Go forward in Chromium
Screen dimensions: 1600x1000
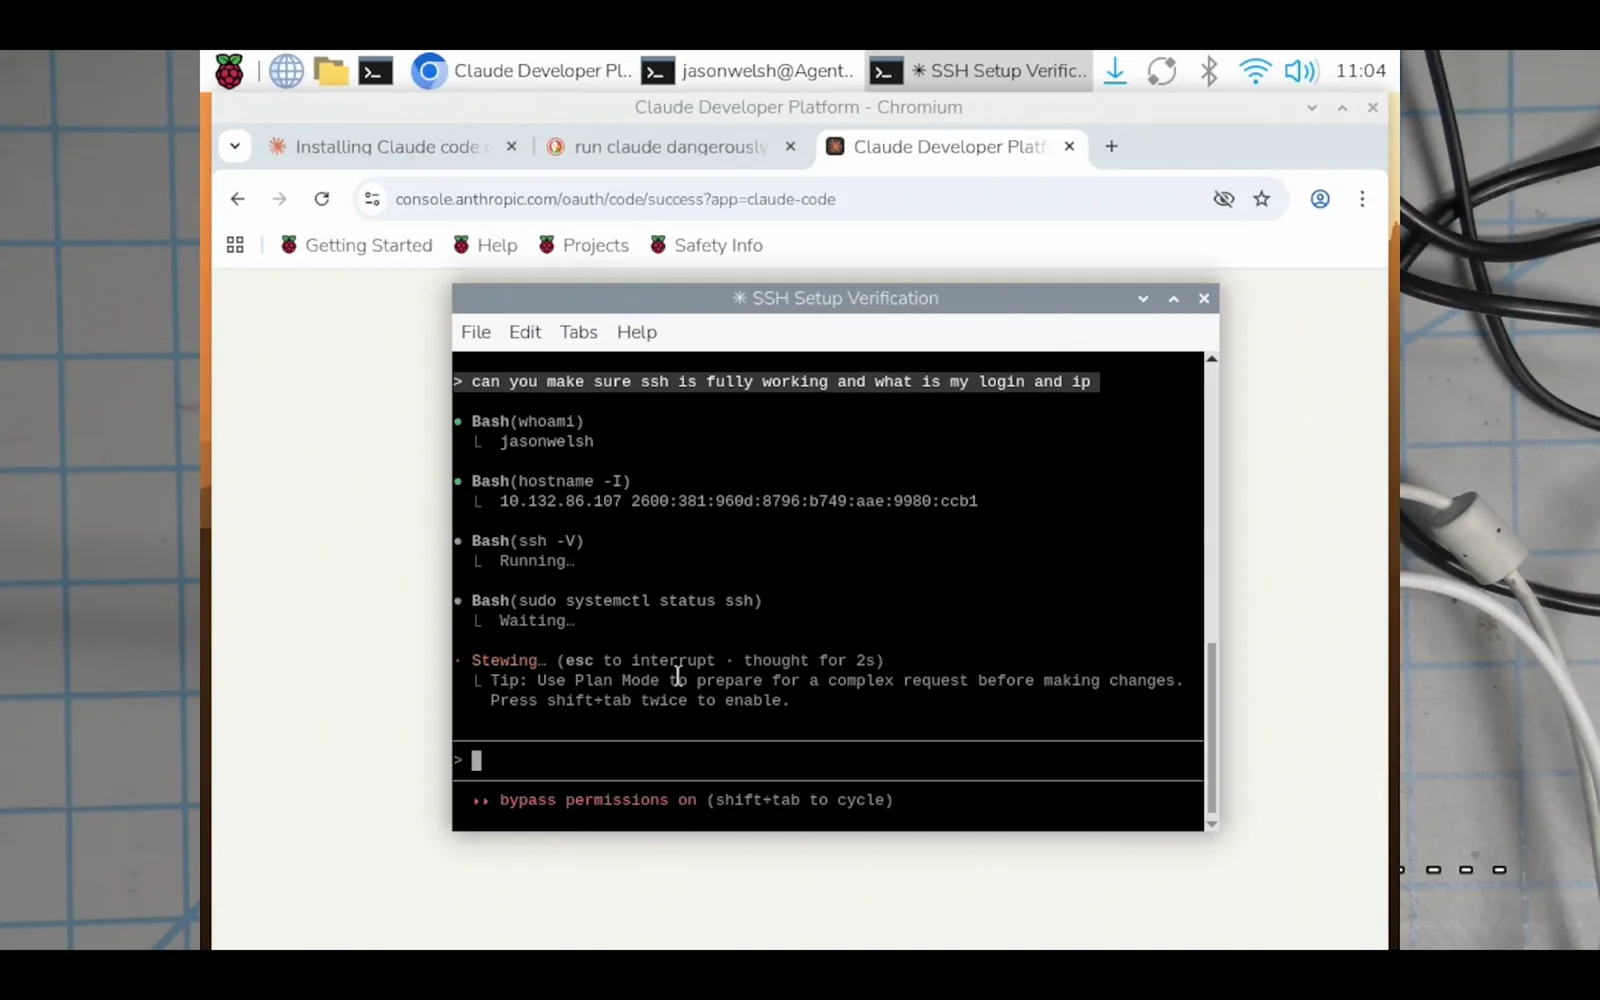[x=279, y=199]
